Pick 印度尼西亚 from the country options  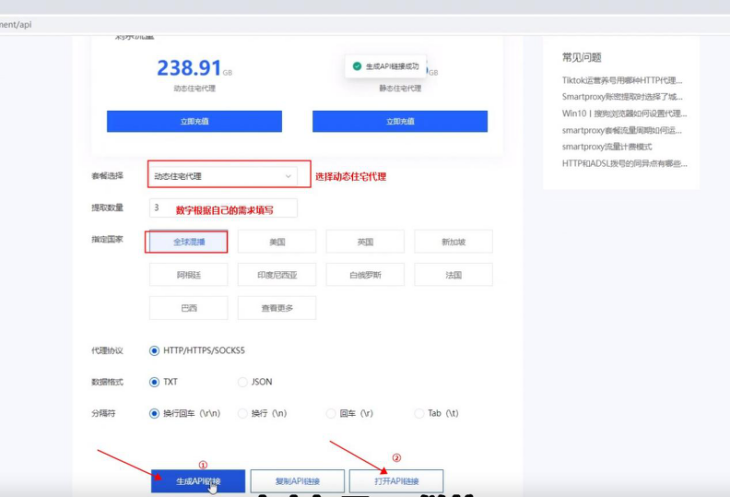[277, 275]
